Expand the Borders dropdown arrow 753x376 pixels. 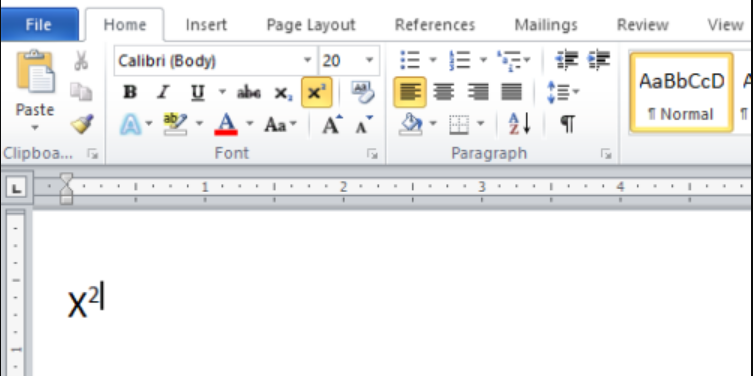[481, 124]
